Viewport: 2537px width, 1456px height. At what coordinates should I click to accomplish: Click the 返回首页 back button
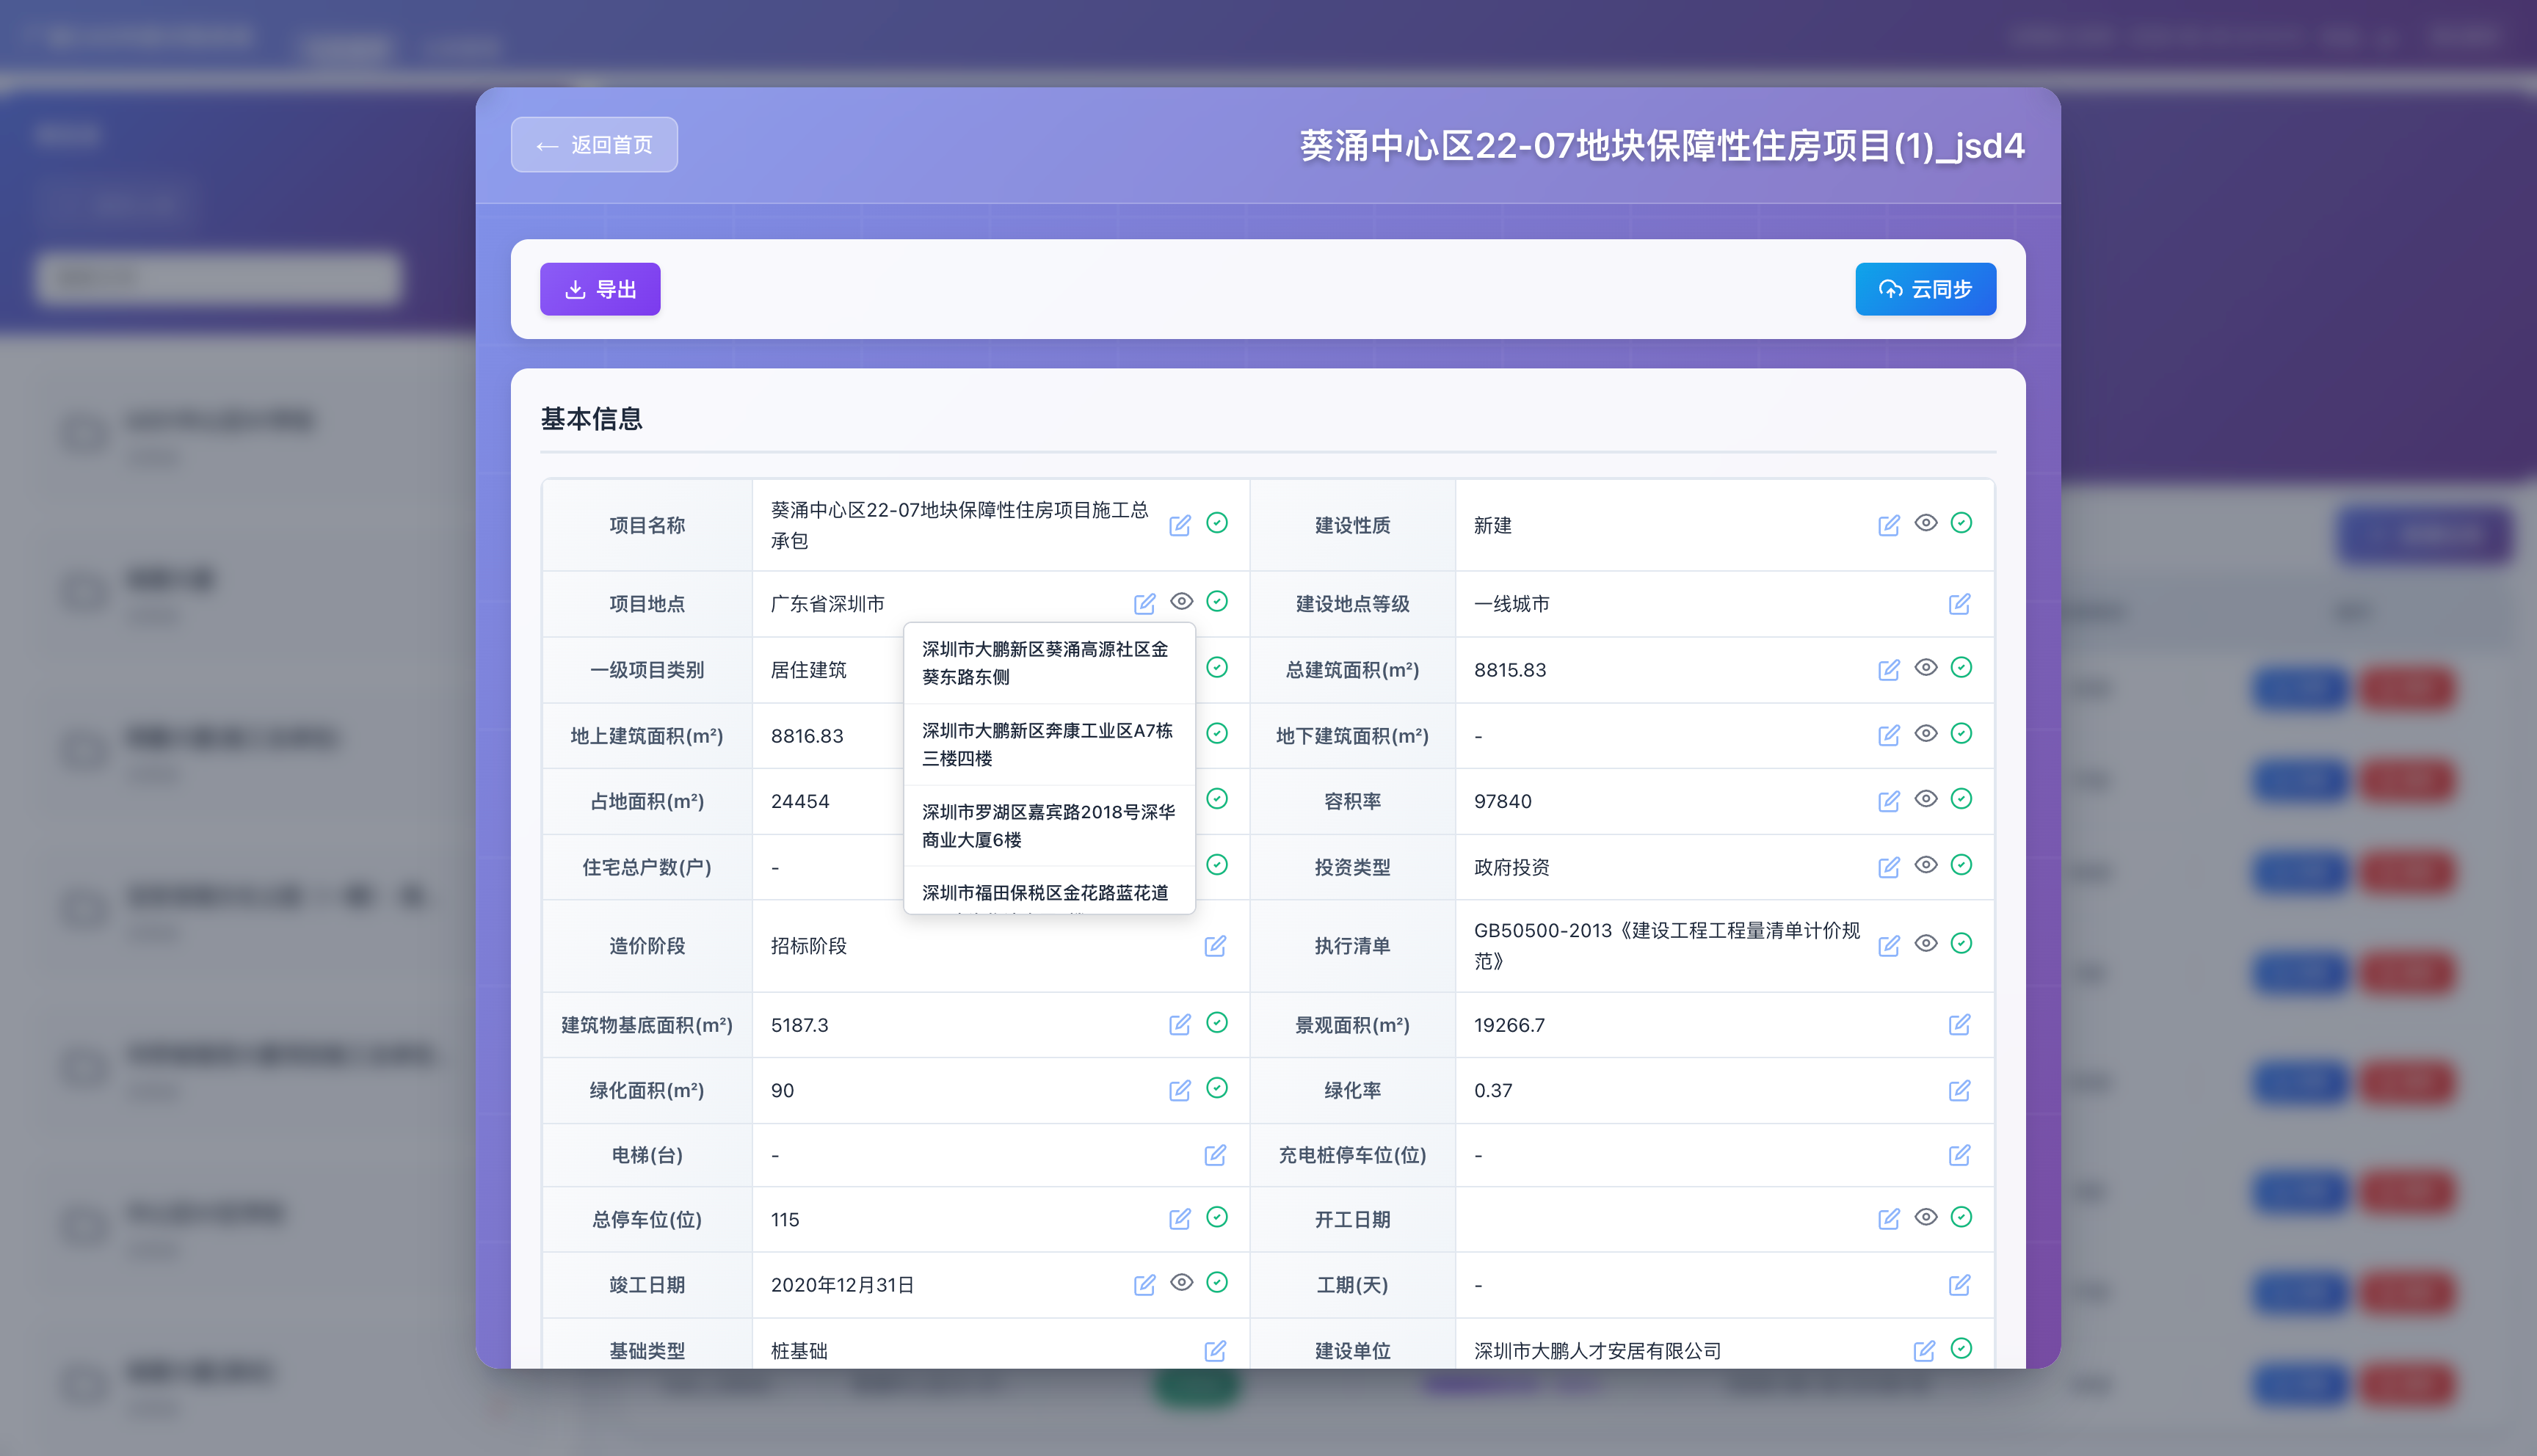[x=594, y=145]
